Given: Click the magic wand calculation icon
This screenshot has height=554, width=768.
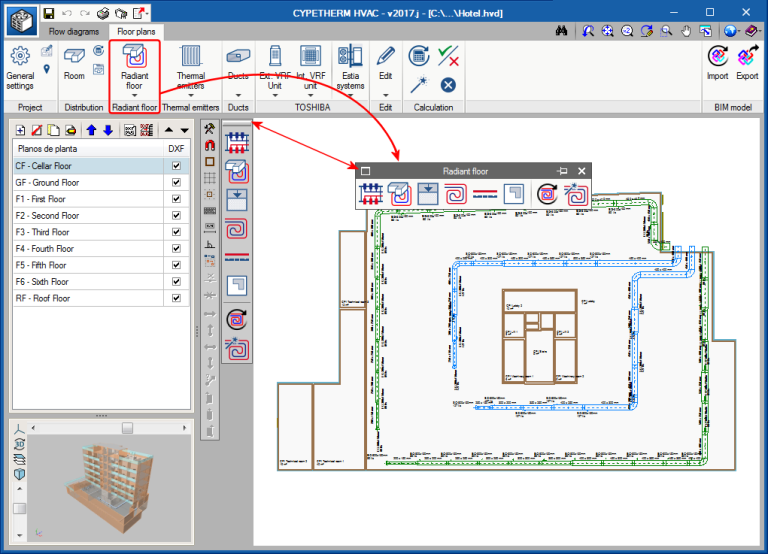Looking at the screenshot, I should point(419,85).
